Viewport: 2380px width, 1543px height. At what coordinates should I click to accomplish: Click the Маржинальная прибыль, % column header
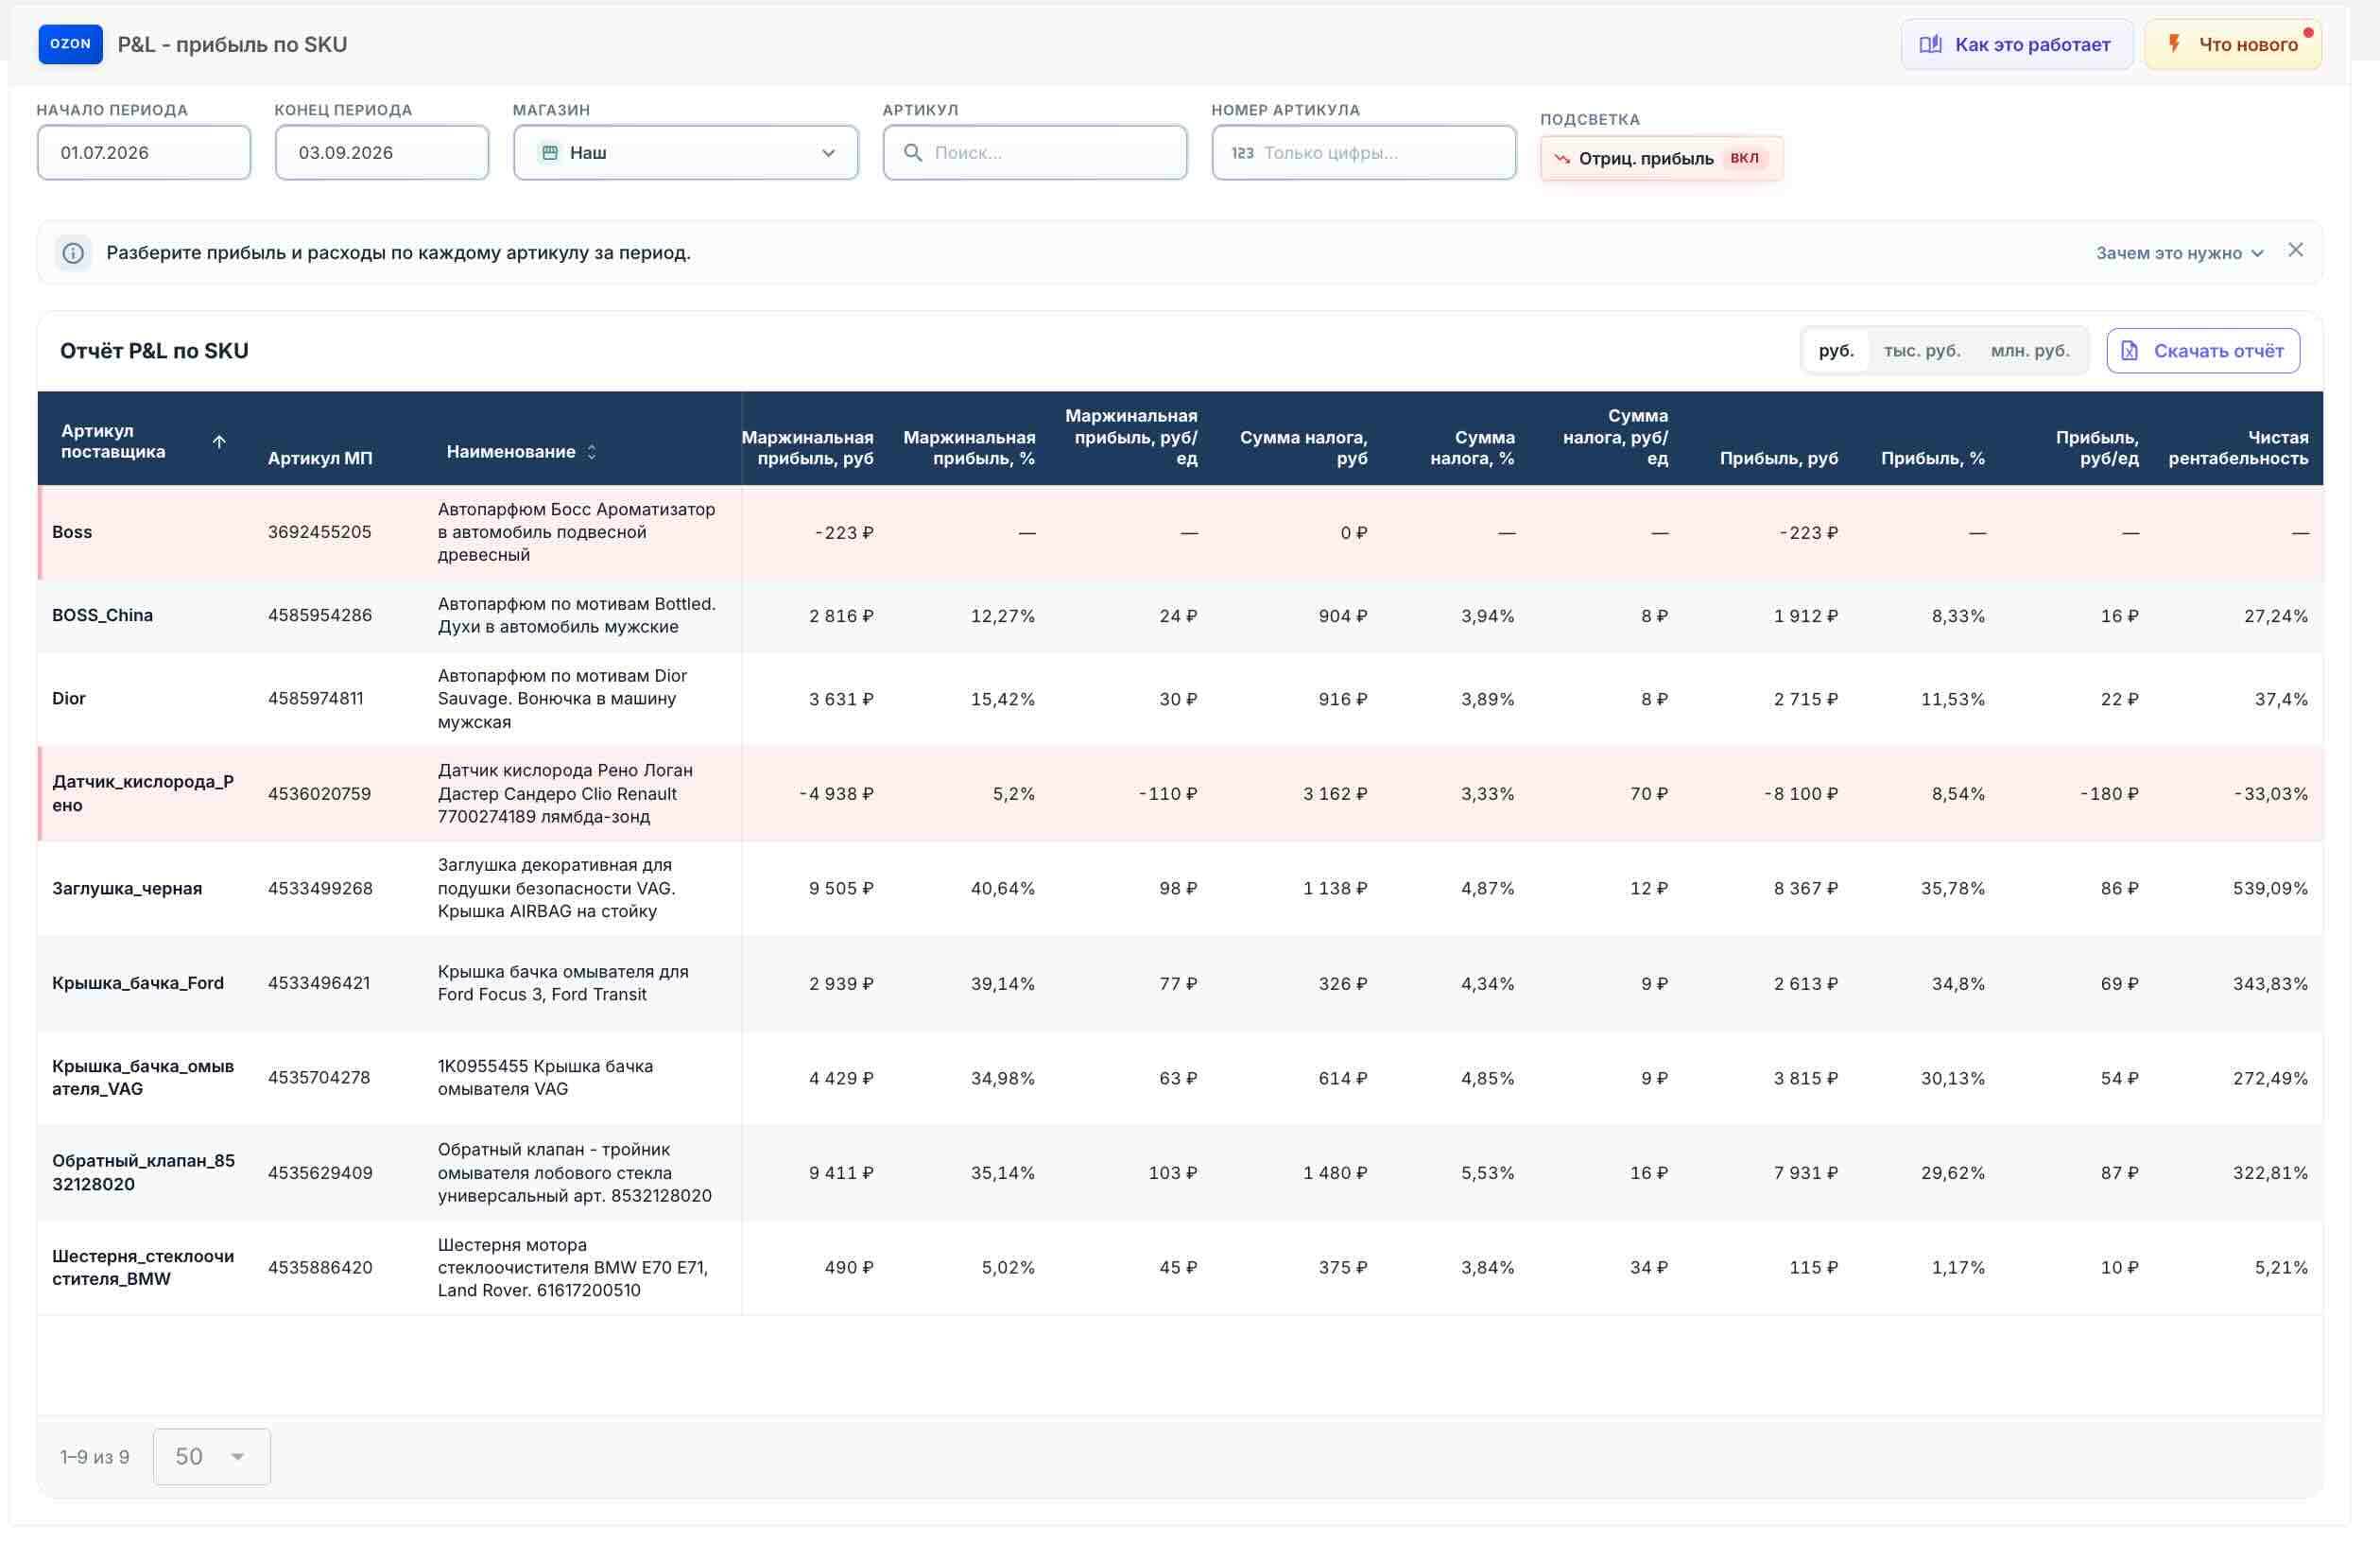[x=969, y=448]
